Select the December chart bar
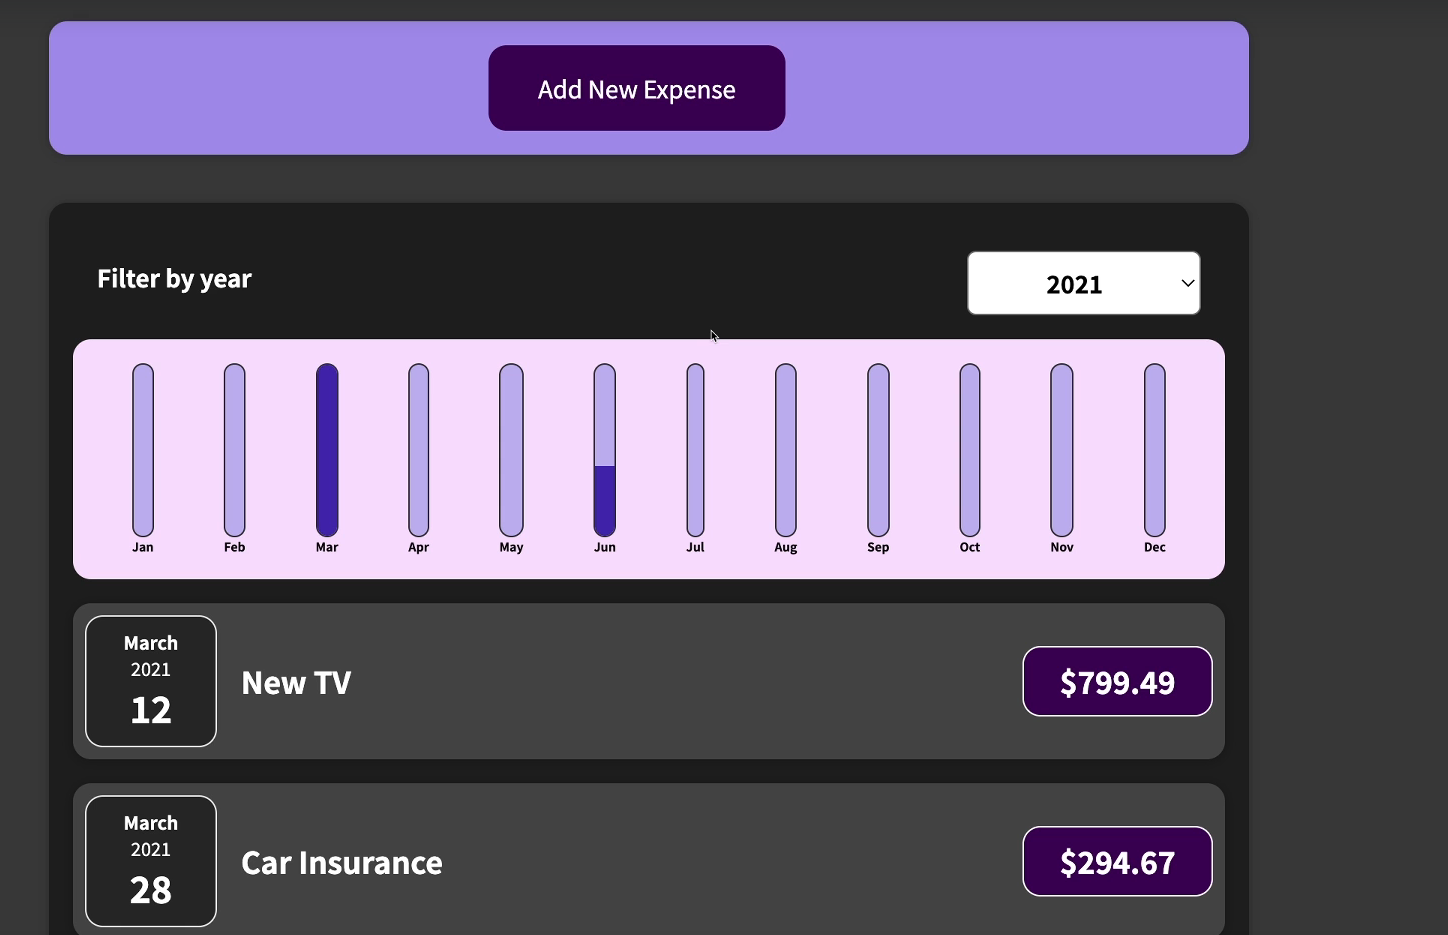The width and height of the screenshot is (1448, 935). tap(1154, 450)
